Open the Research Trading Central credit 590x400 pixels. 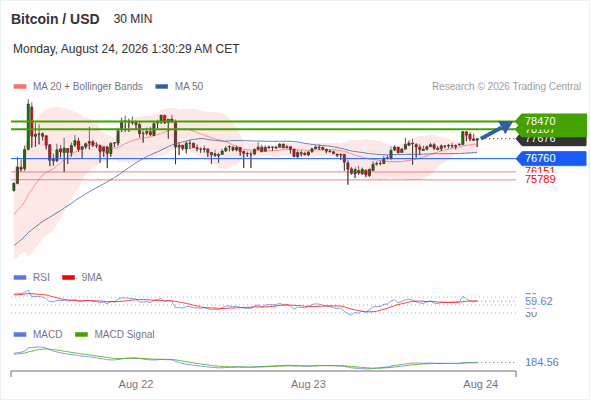506,87
